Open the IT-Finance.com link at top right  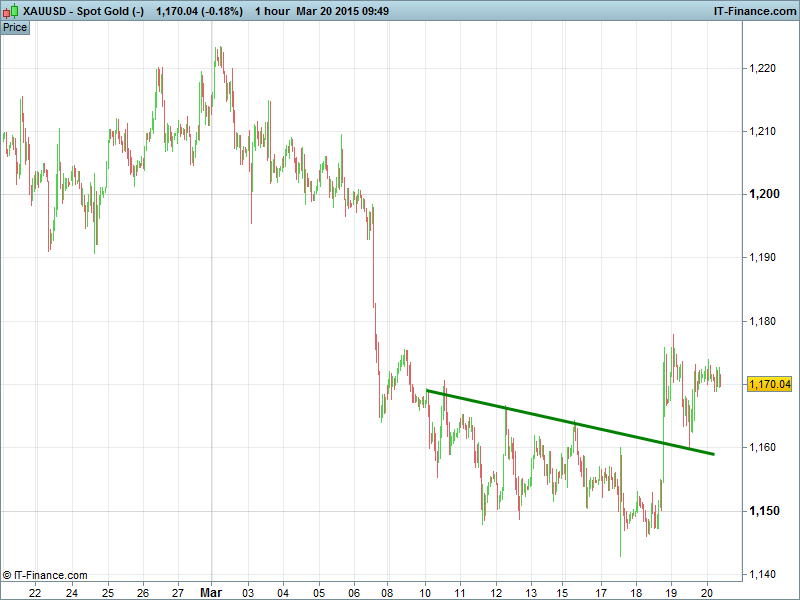pyautogui.click(x=754, y=11)
